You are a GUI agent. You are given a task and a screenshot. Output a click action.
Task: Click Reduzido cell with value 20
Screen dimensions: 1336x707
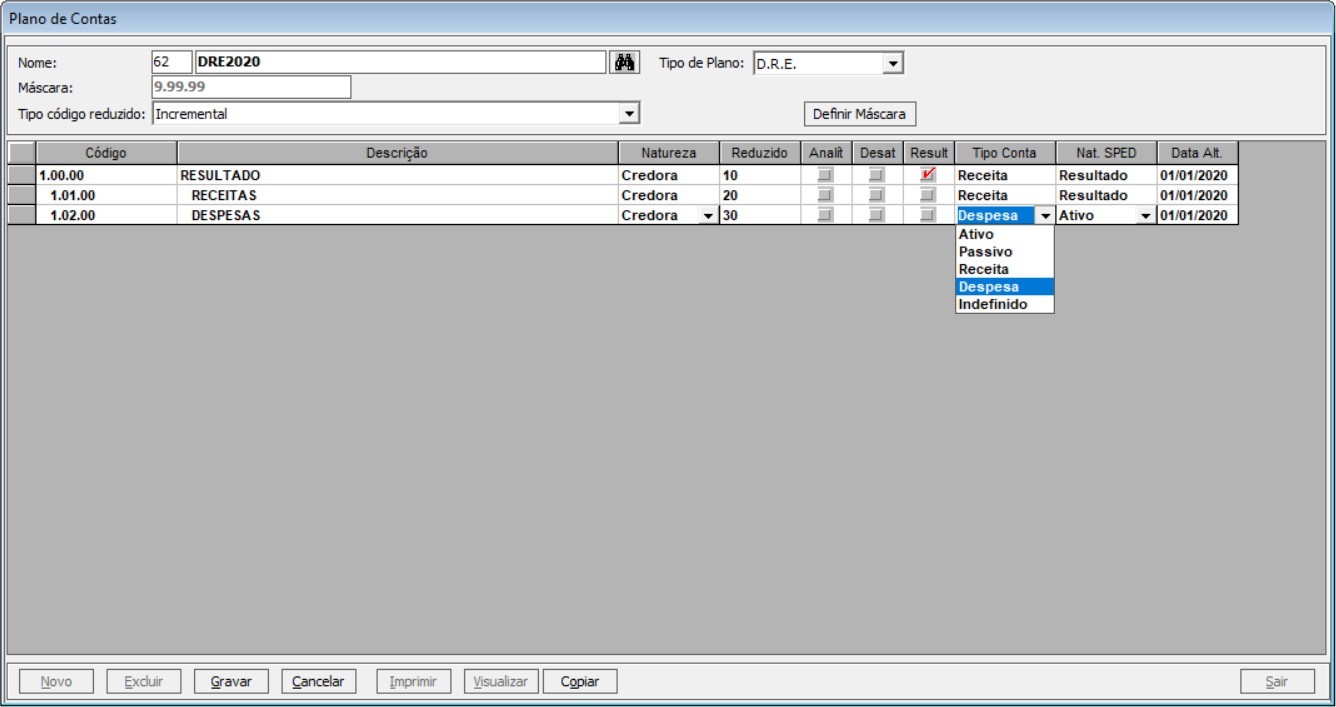760,195
